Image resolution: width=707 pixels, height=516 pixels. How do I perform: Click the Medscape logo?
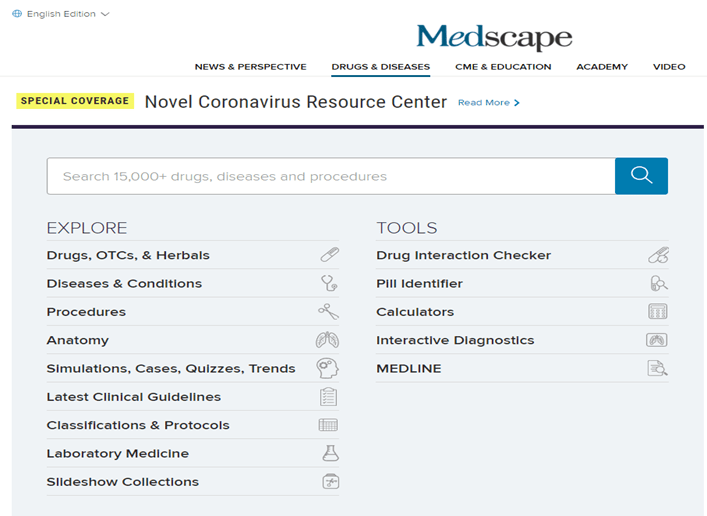(494, 37)
